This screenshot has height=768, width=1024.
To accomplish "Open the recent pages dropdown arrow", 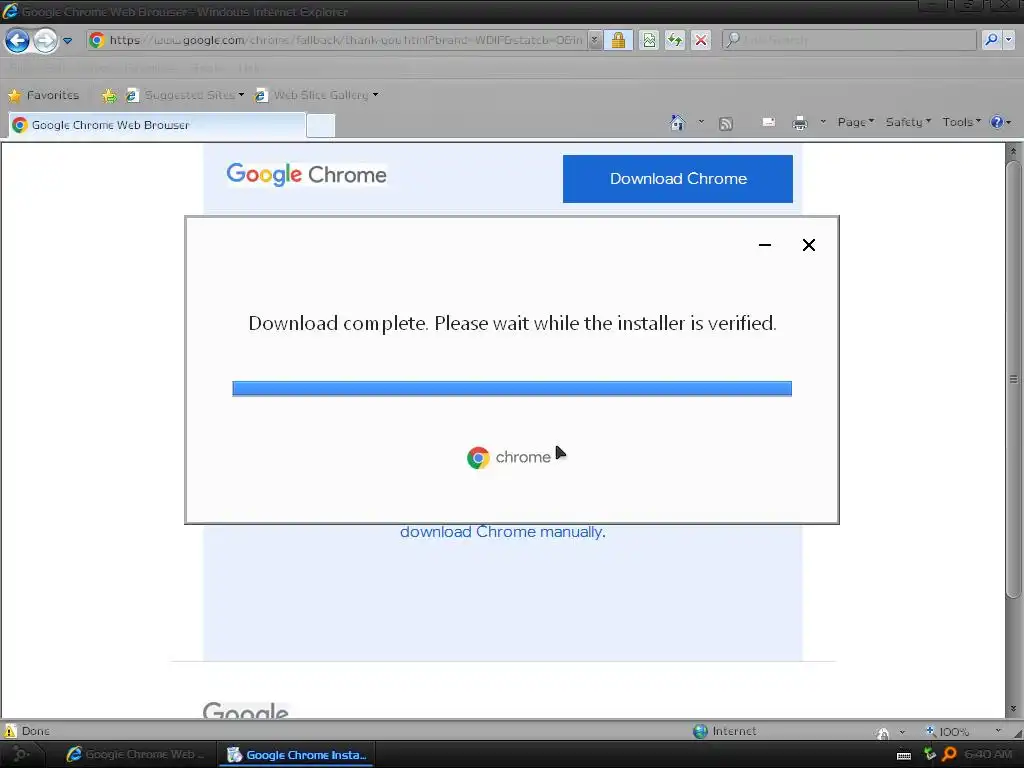I will click(x=67, y=40).
